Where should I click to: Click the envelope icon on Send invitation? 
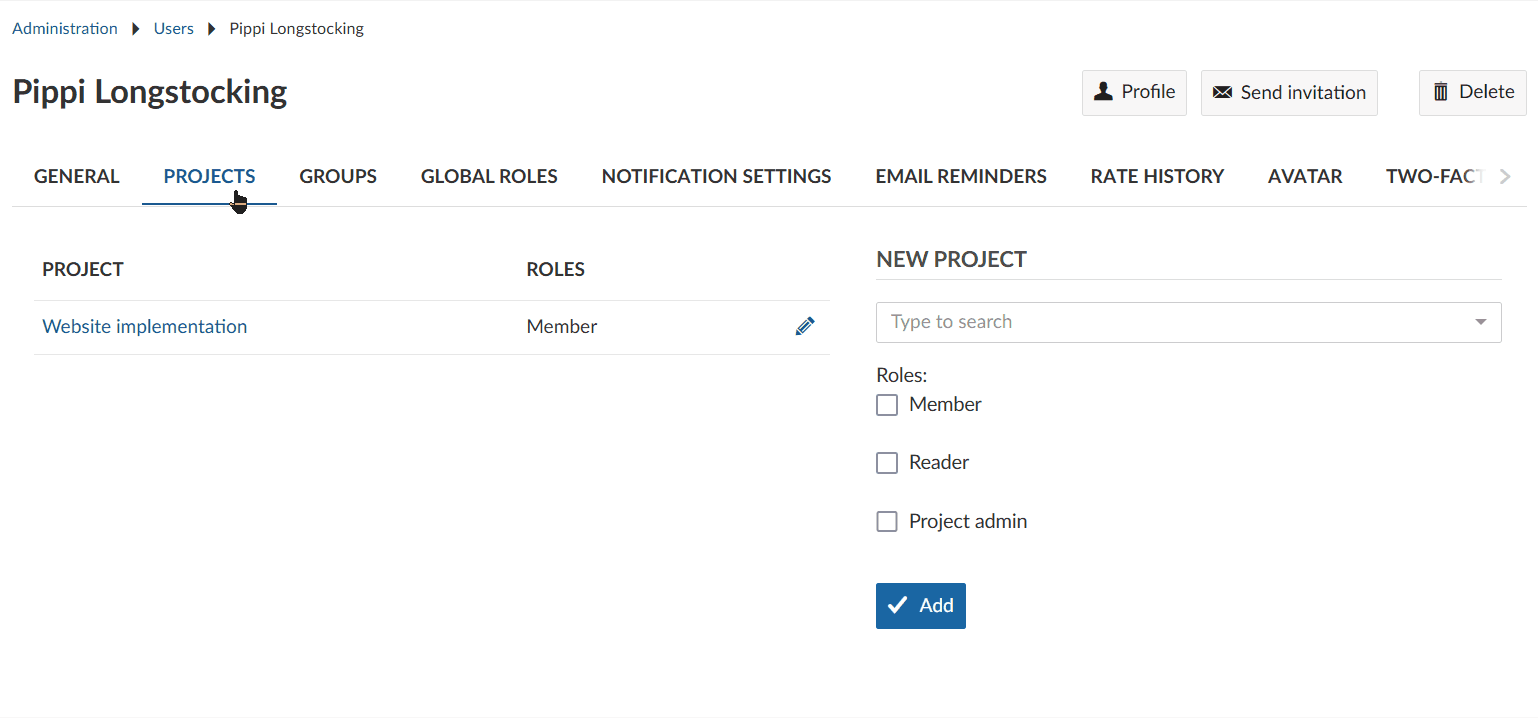tap(1221, 91)
